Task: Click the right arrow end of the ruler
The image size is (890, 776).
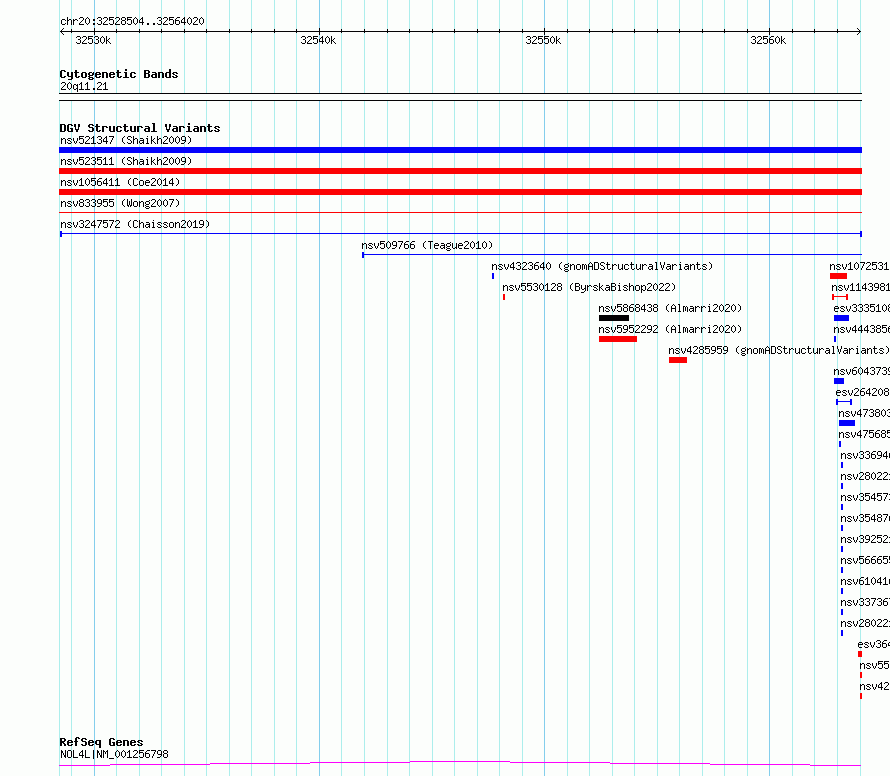Action: (x=859, y=32)
